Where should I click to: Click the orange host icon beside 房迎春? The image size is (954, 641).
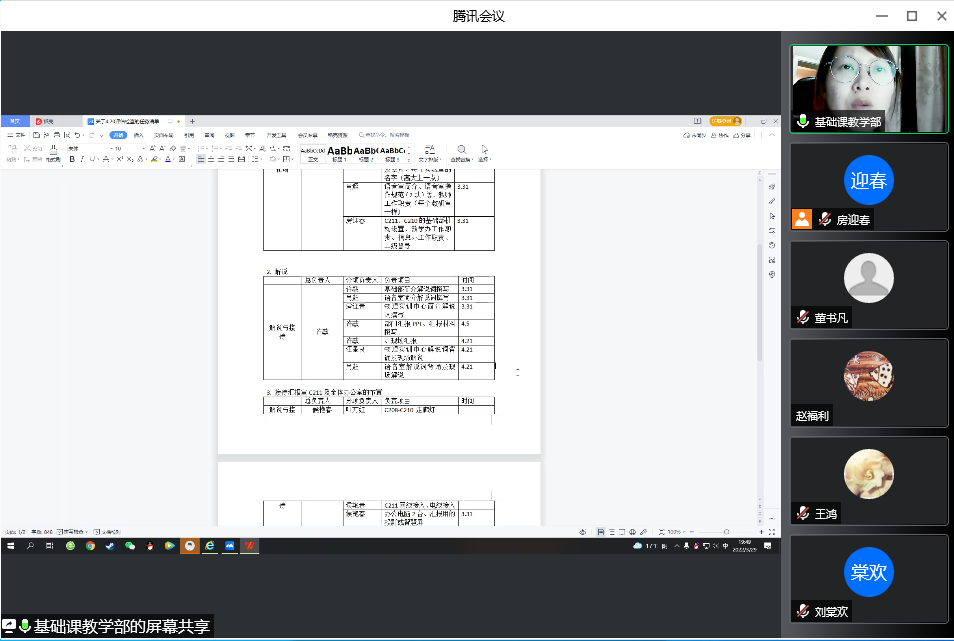(801, 219)
